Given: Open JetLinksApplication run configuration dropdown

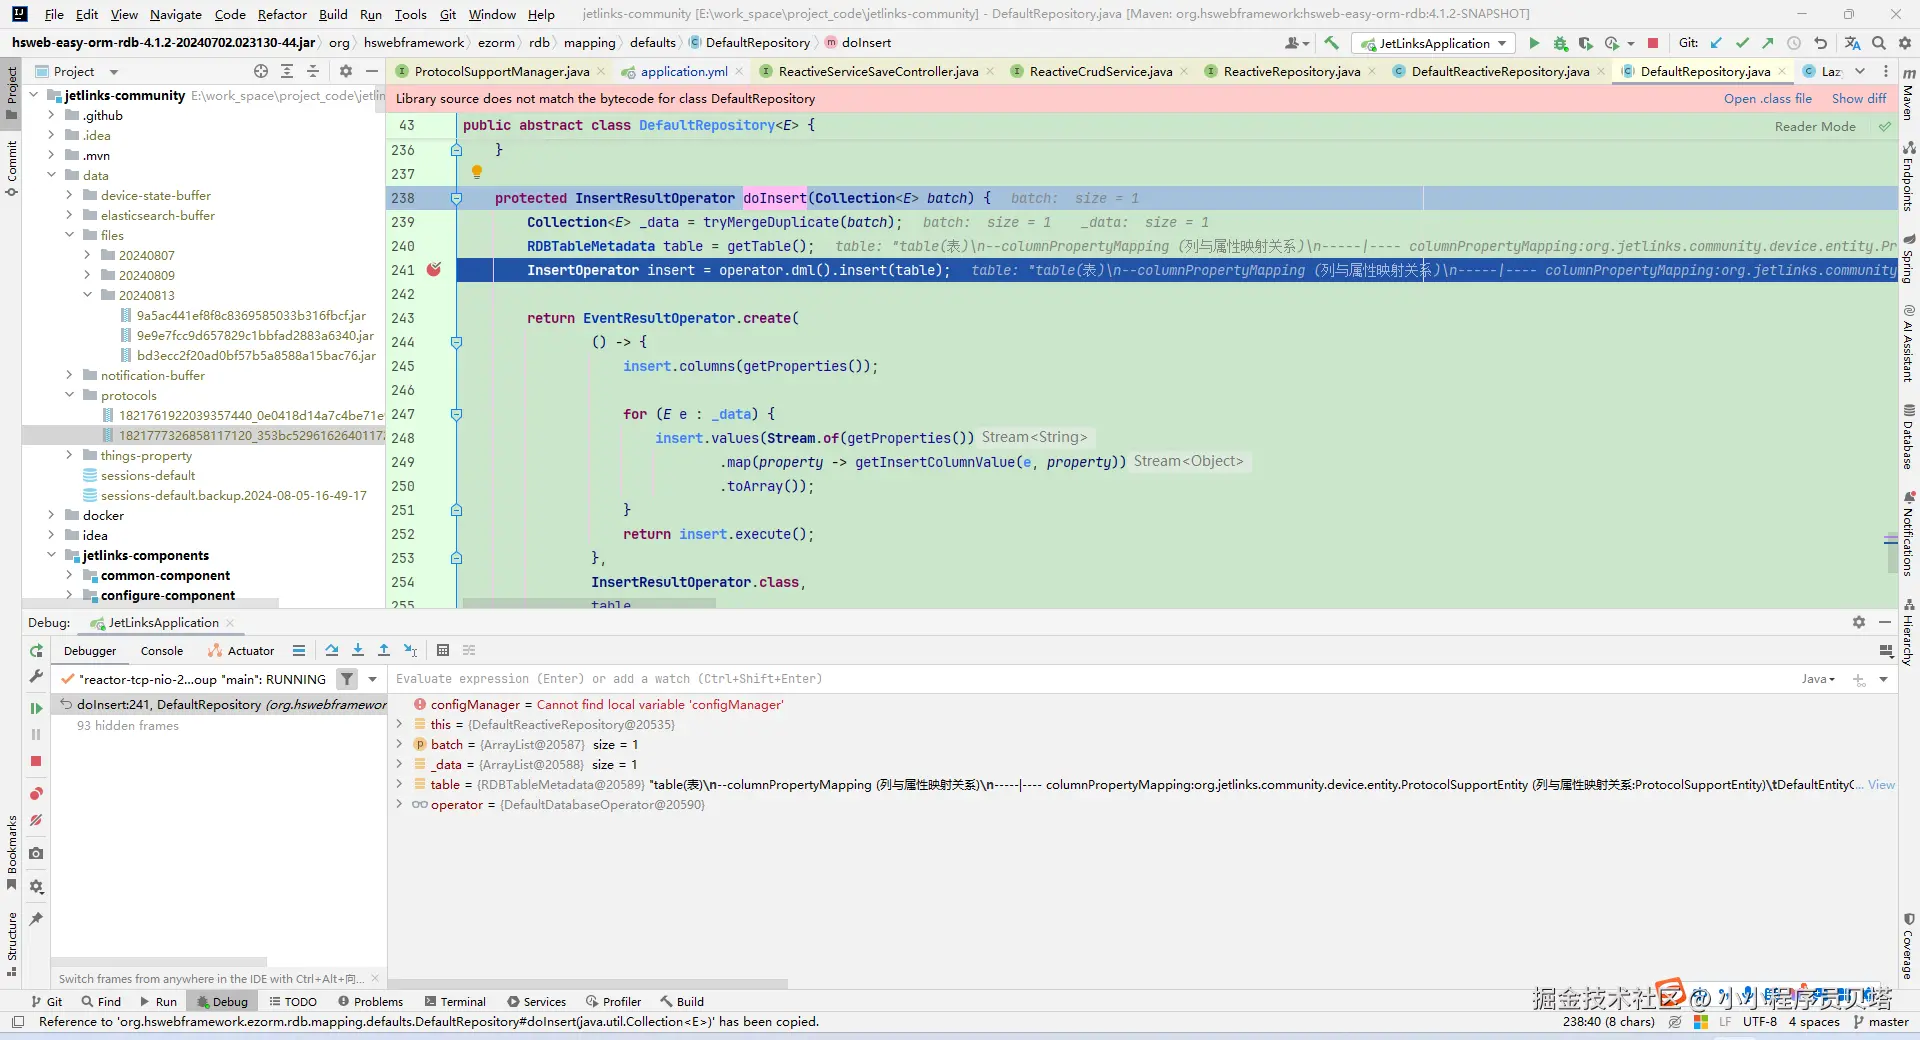Looking at the screenshot, I should pyautogui.click(x=1434, y=43).
